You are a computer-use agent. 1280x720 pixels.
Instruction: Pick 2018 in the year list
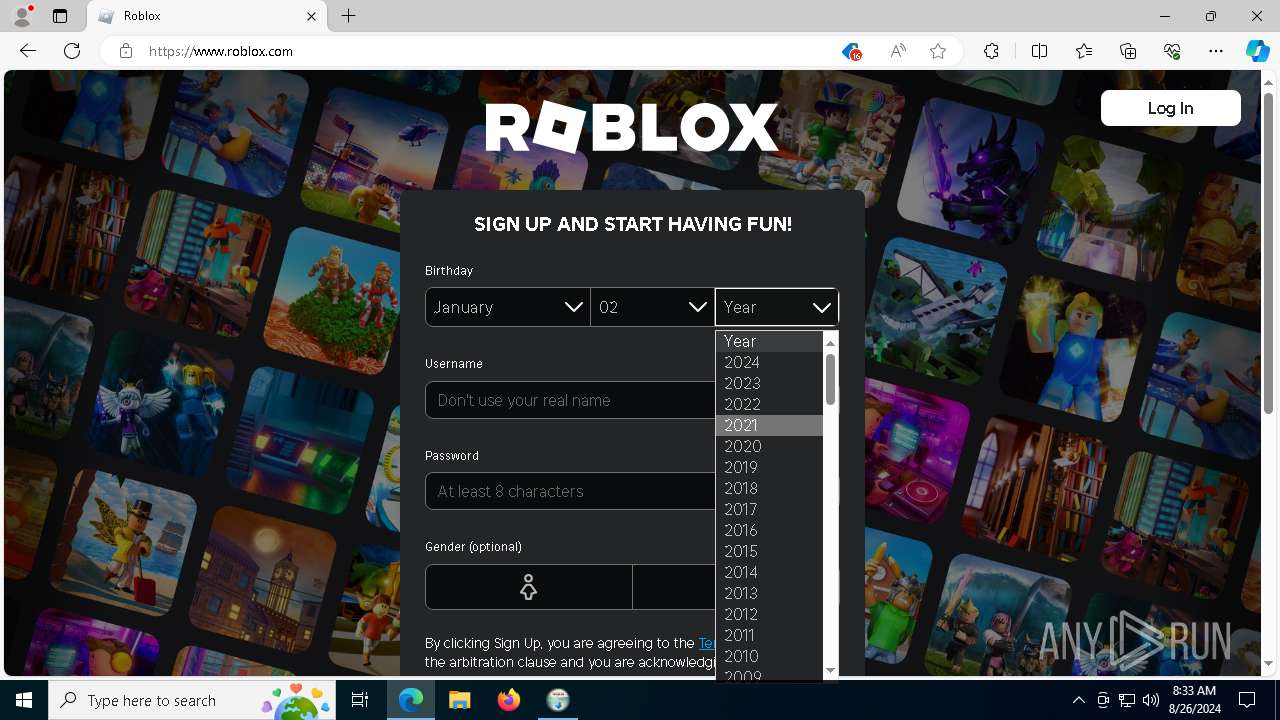pos(769,488)
